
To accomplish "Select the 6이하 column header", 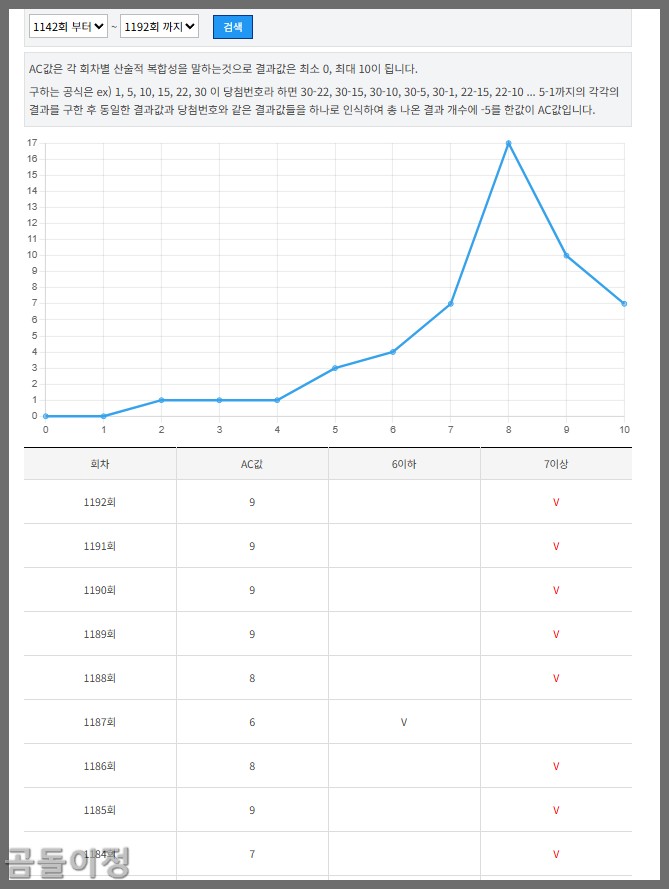I will tap(404, 464).
